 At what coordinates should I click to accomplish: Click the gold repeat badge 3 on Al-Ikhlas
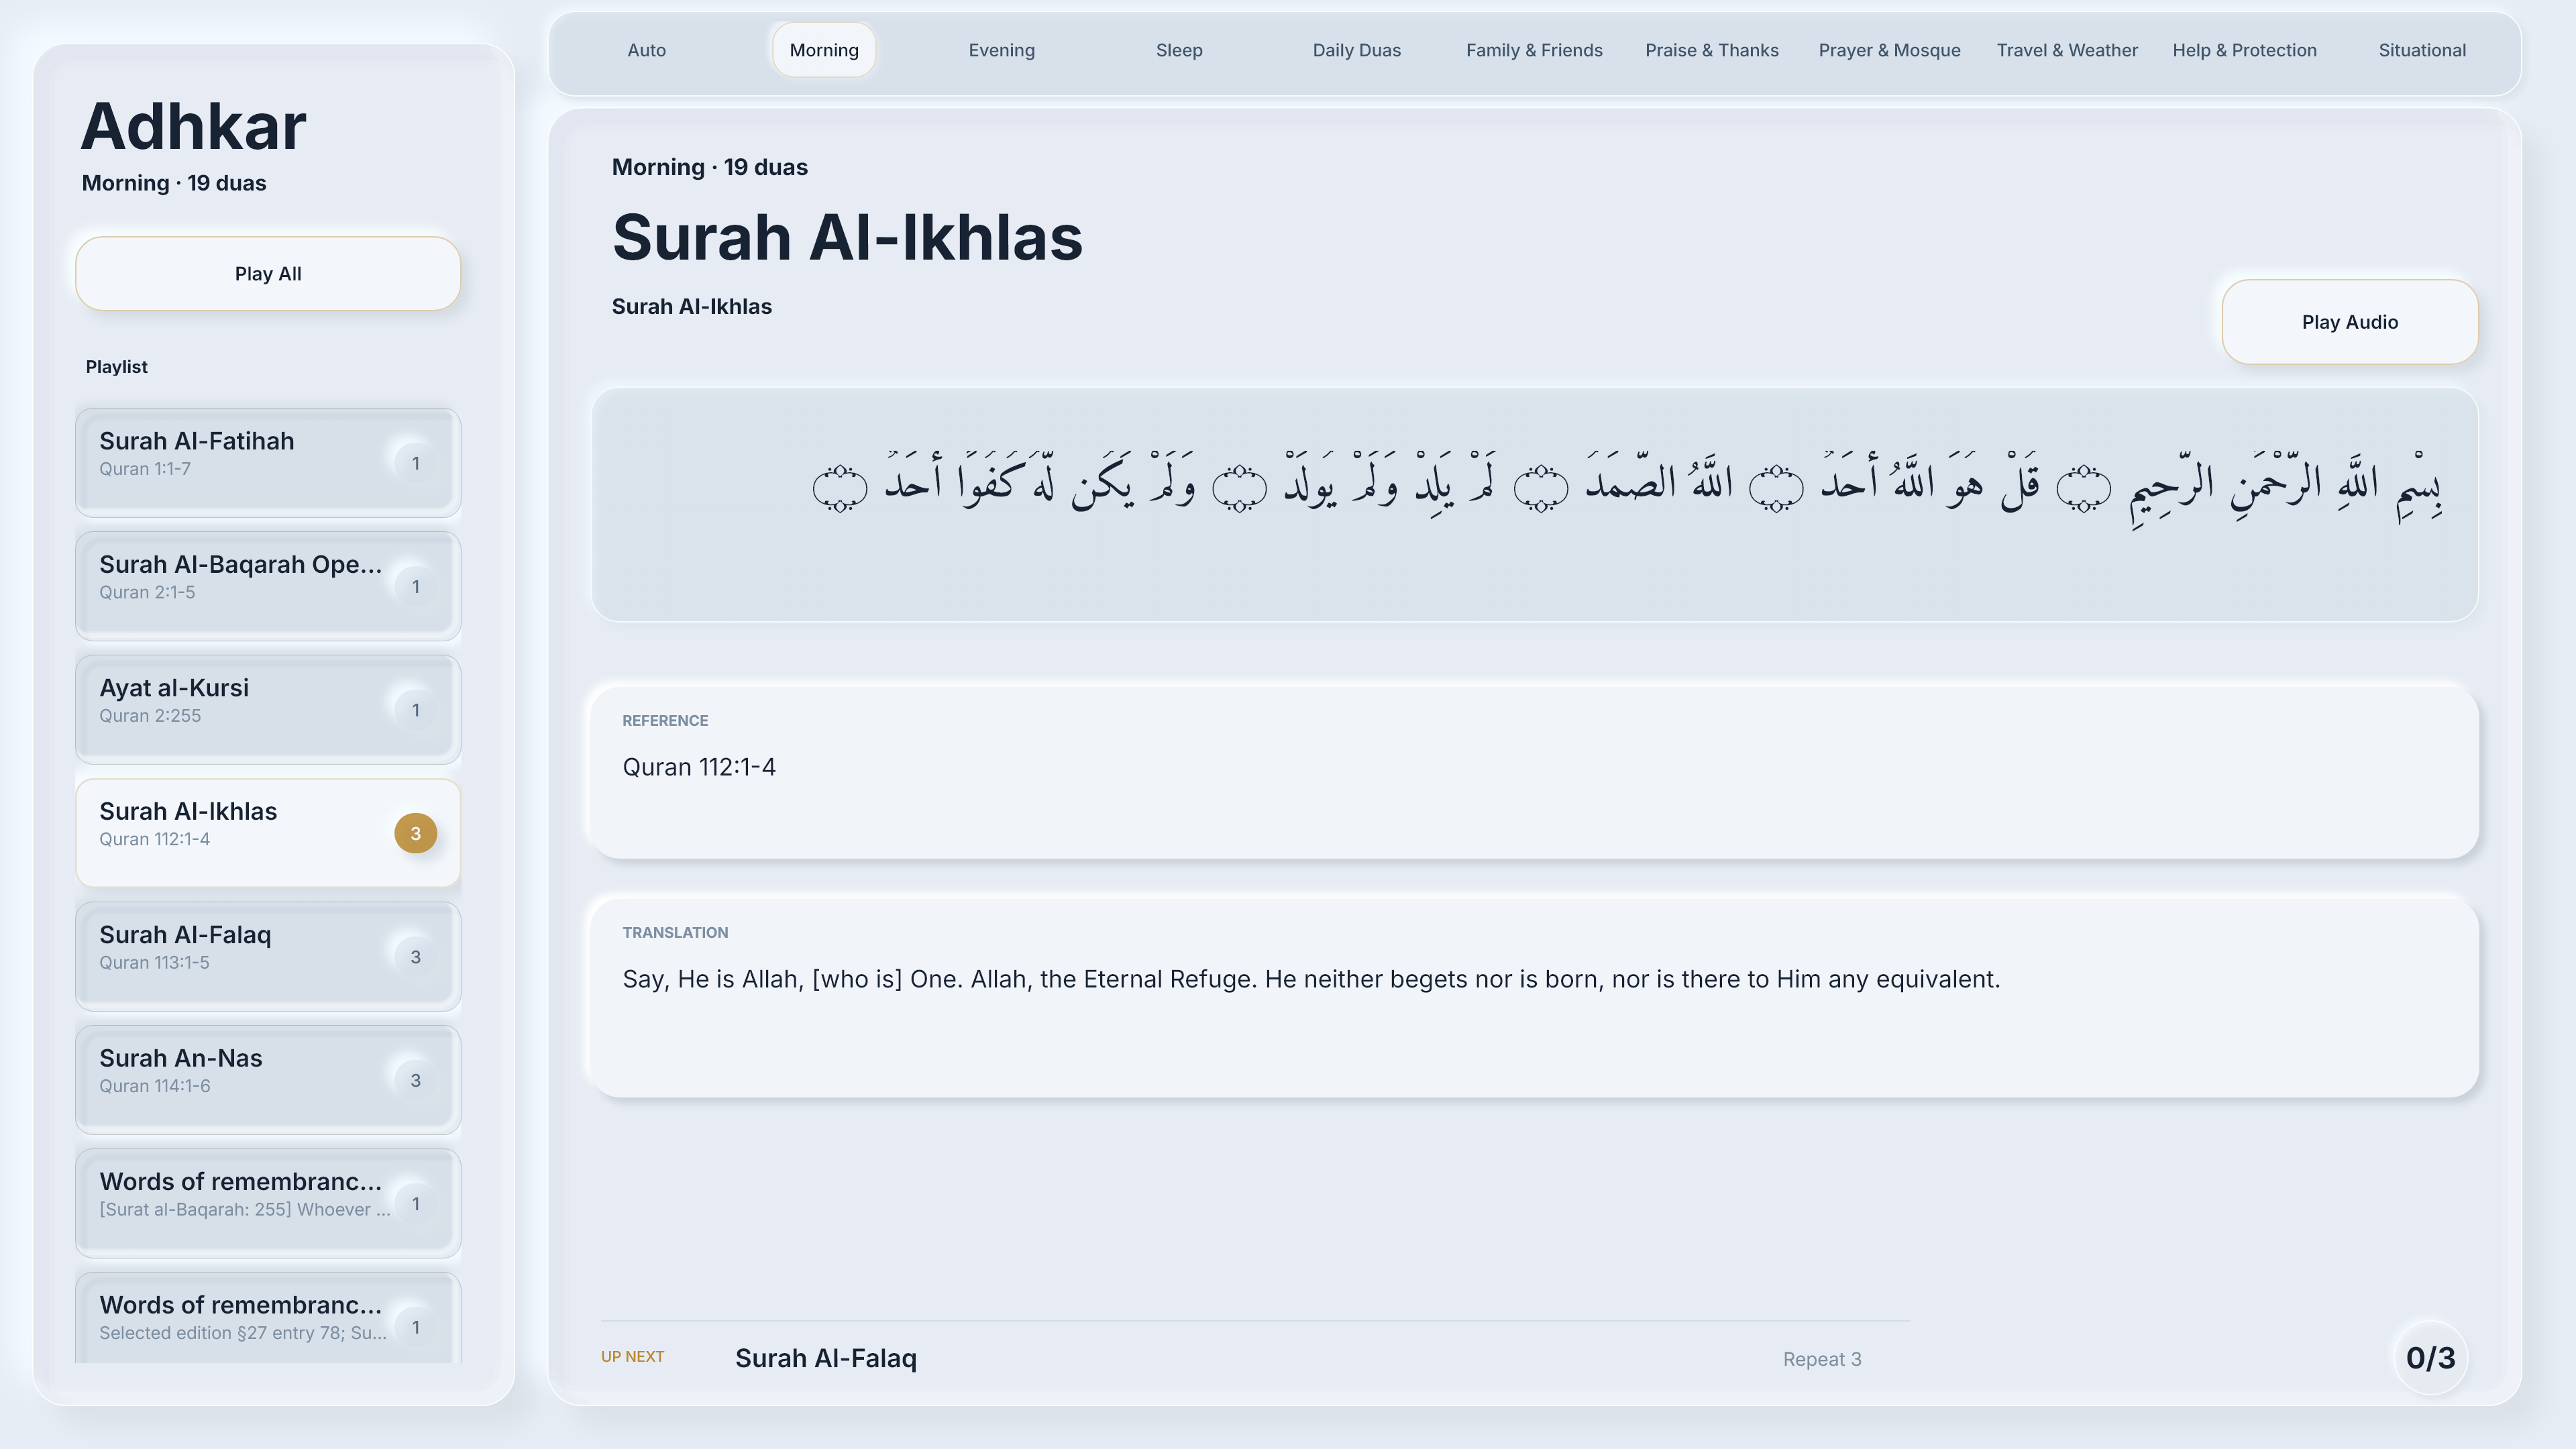(x=415, y=833)
